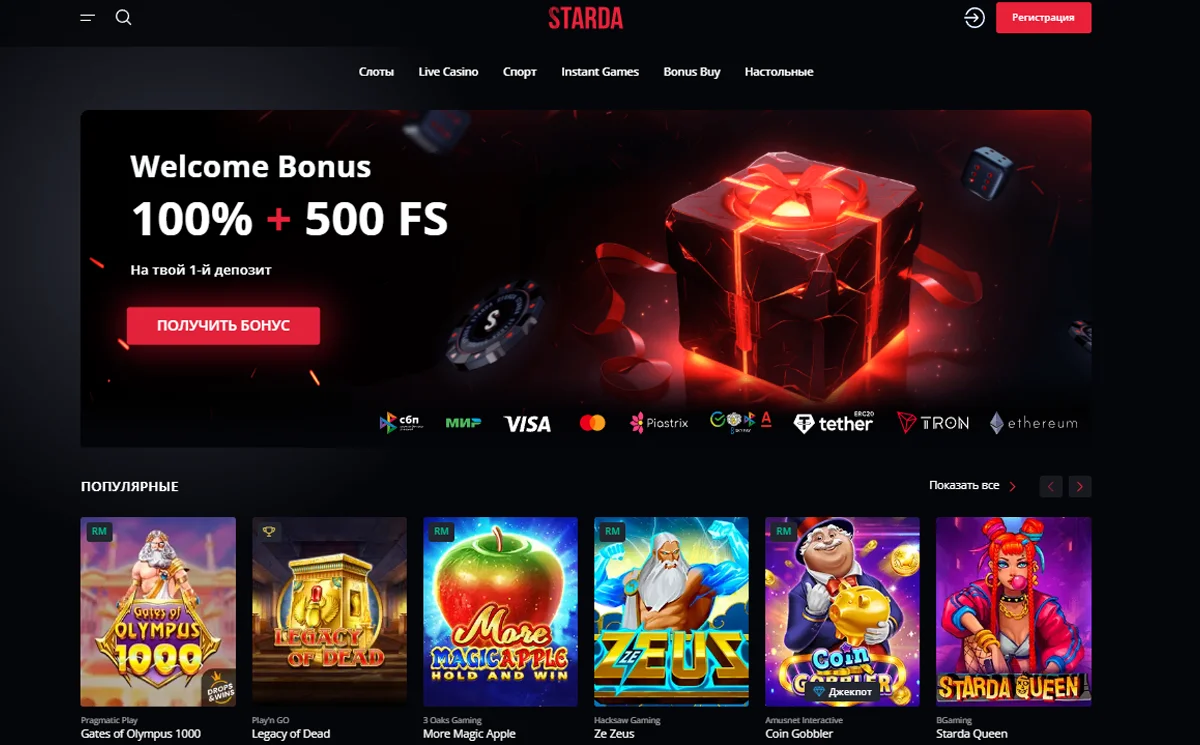Go to next popular games arrow
The image size is (1200, 745).
tap(1080, 487)
